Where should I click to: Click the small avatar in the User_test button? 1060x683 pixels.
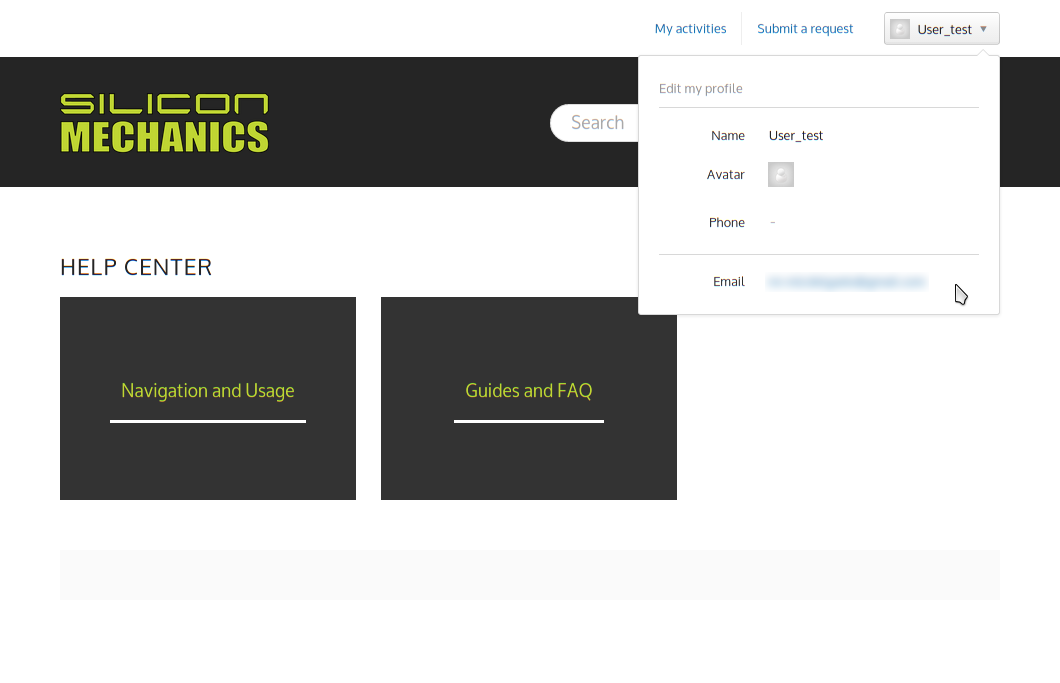pos(900,29)
